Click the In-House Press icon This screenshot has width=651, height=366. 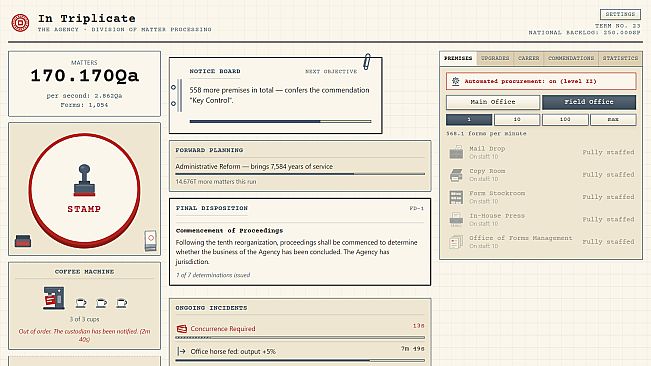456,219
